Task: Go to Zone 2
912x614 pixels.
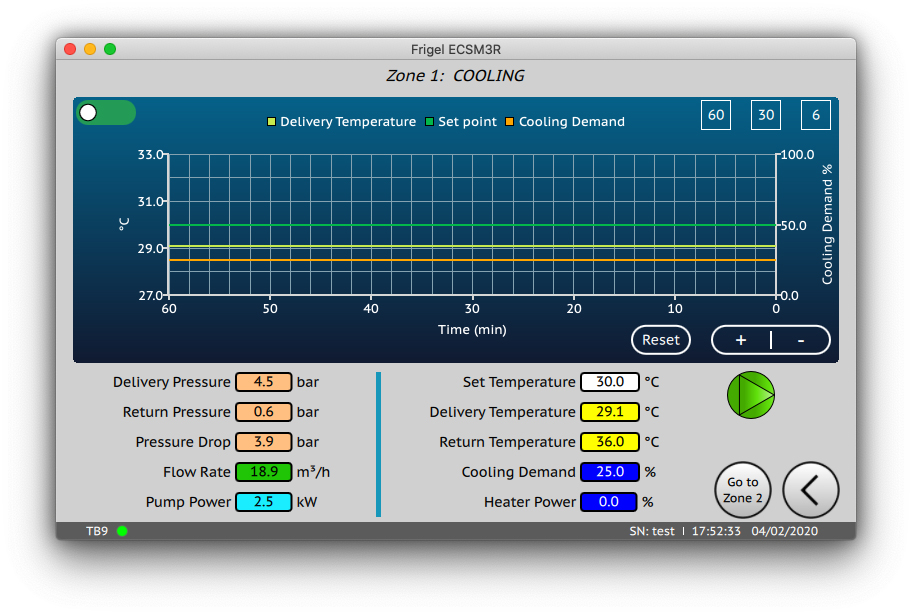Action: point(743,490)
